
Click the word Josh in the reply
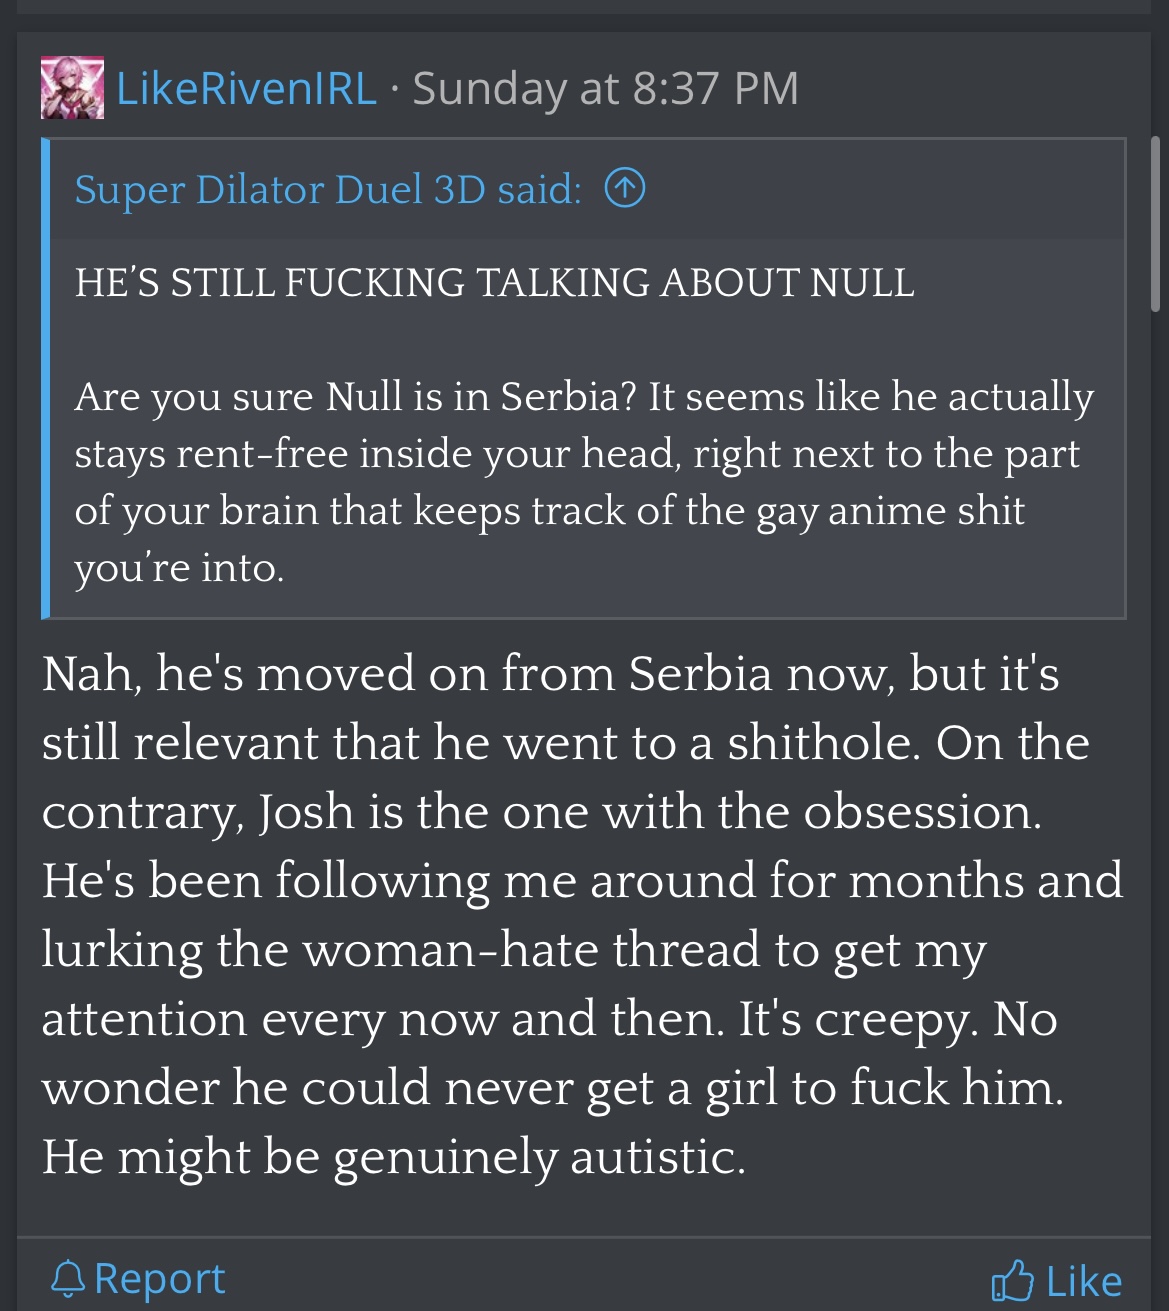click(306, 812)
